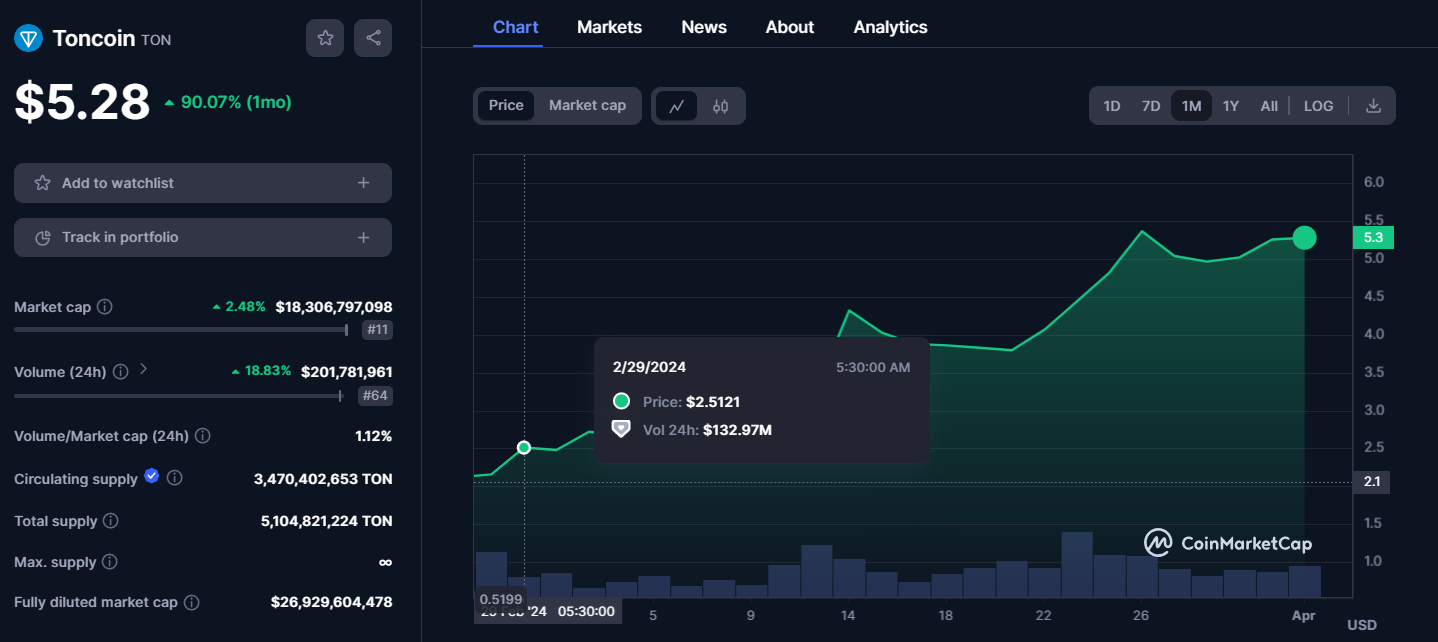Switch to line chart view

tap(676, 106)
